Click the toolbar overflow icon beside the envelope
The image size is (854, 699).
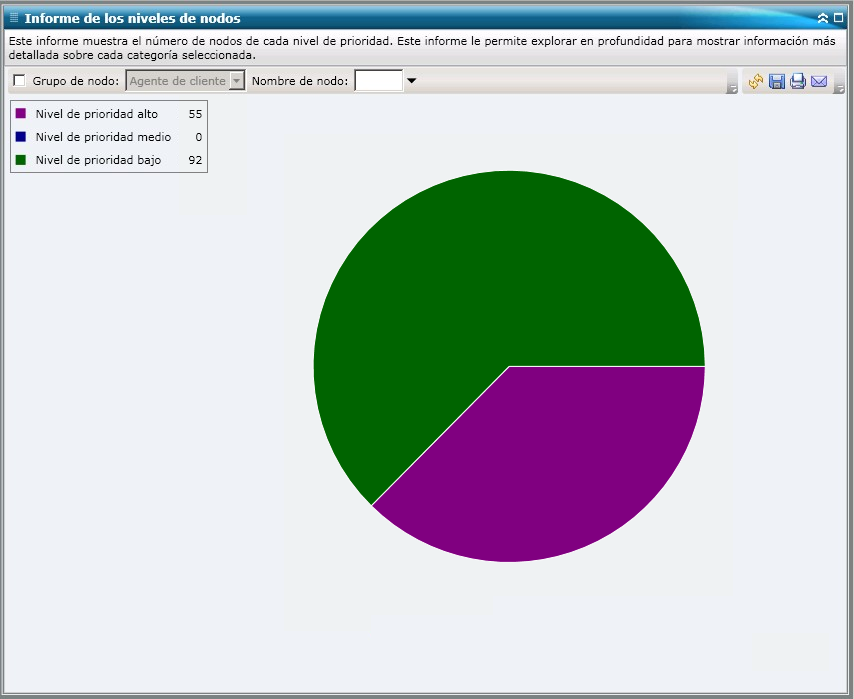[838, 85]
